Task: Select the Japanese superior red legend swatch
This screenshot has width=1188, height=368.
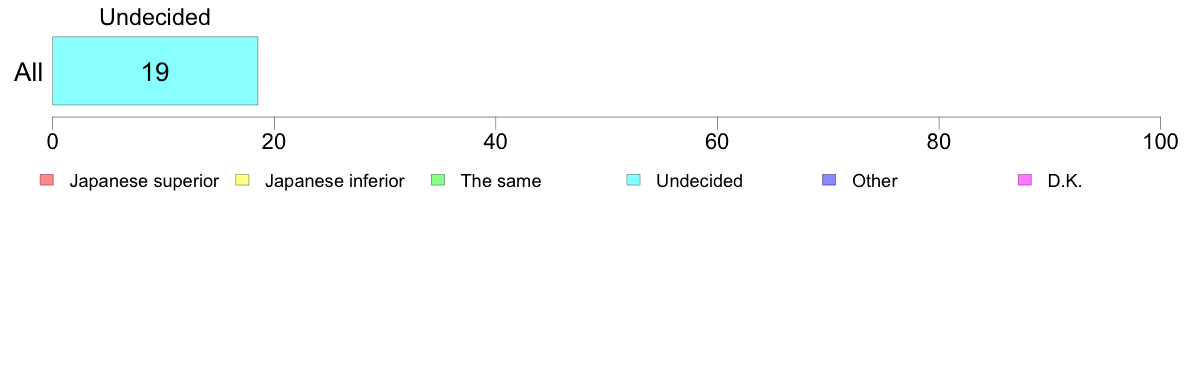Action: point(47,180)
